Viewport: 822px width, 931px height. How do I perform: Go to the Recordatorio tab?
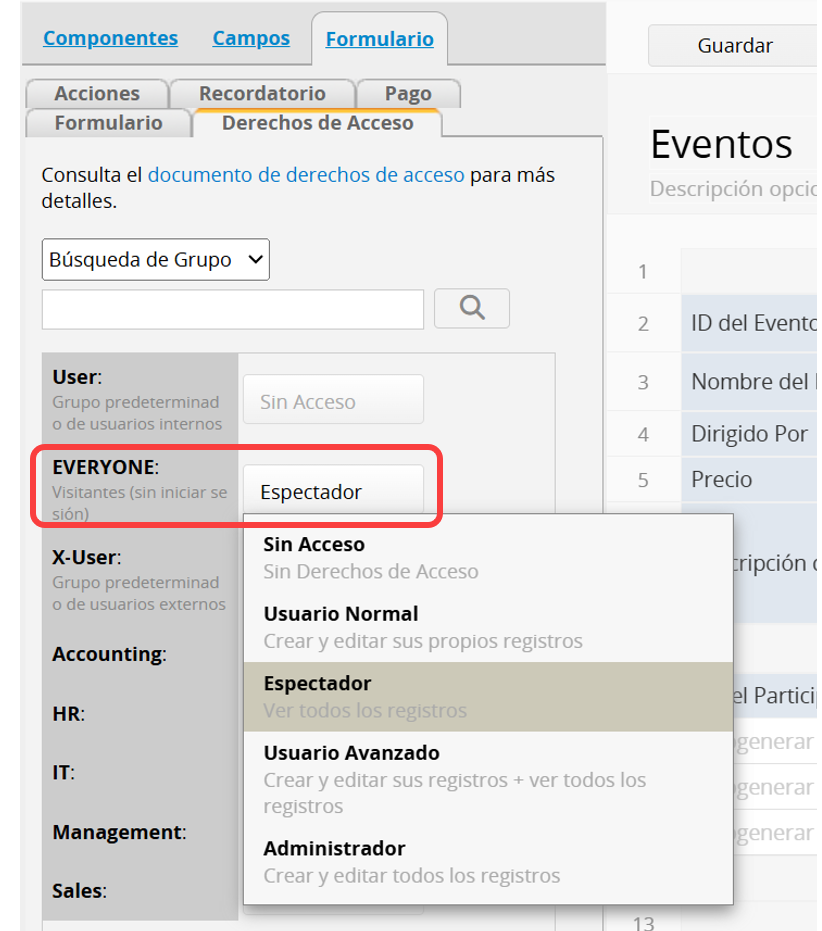click(262, 93)
